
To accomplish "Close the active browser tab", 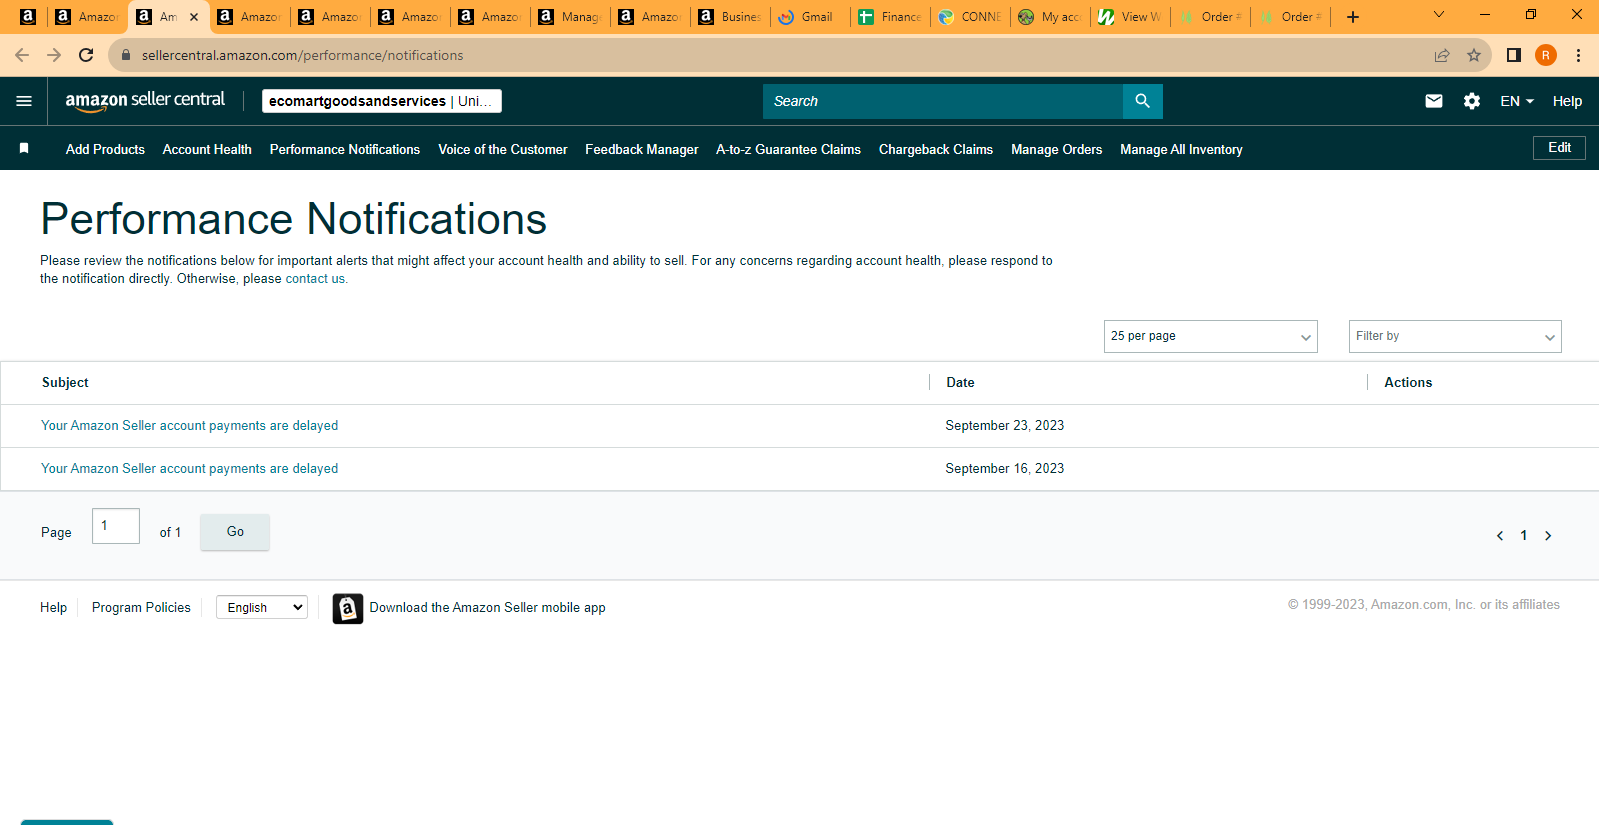I will point(194,17).
